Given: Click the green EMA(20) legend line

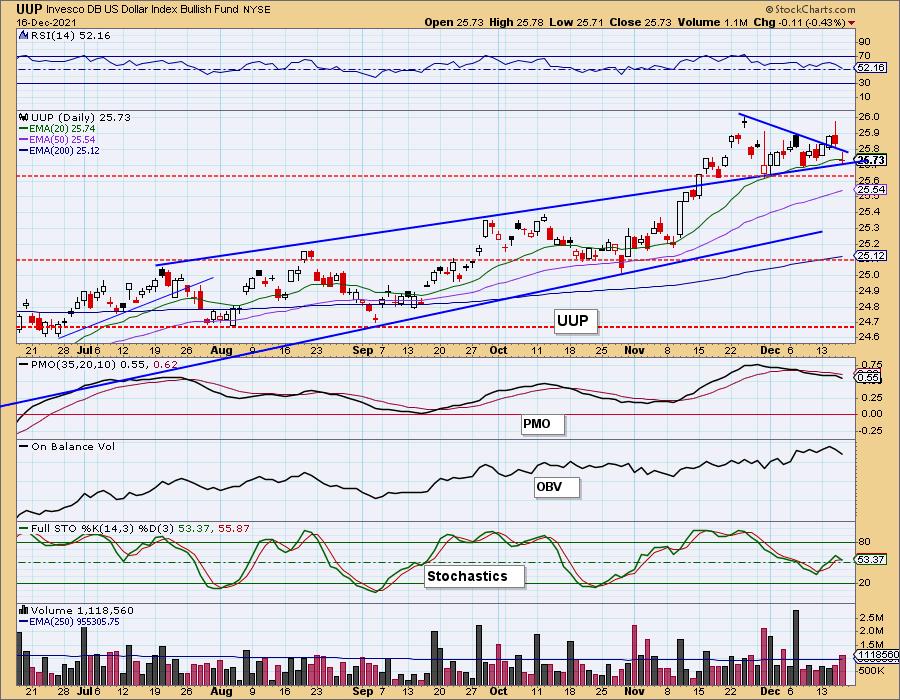Looking at the screenshot, I should tap(24, 129).
